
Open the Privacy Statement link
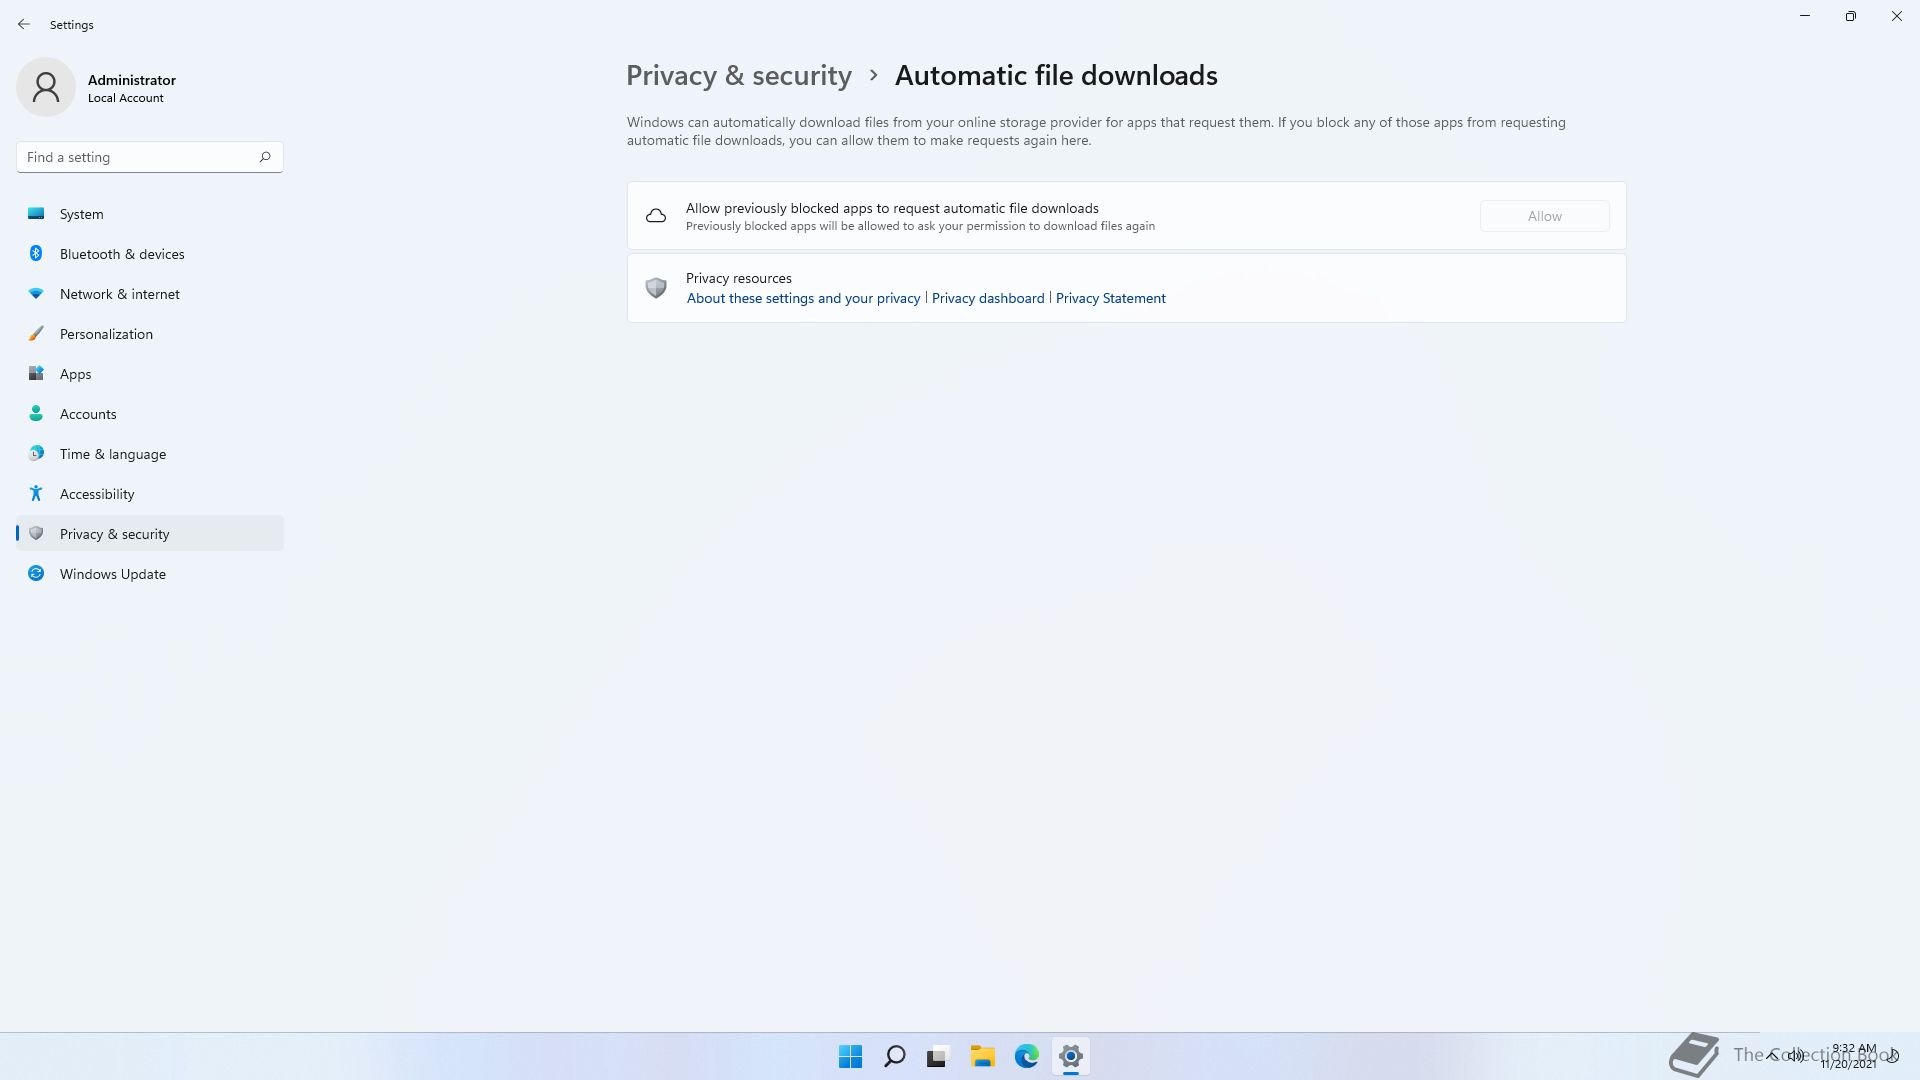coord(1110,298)
